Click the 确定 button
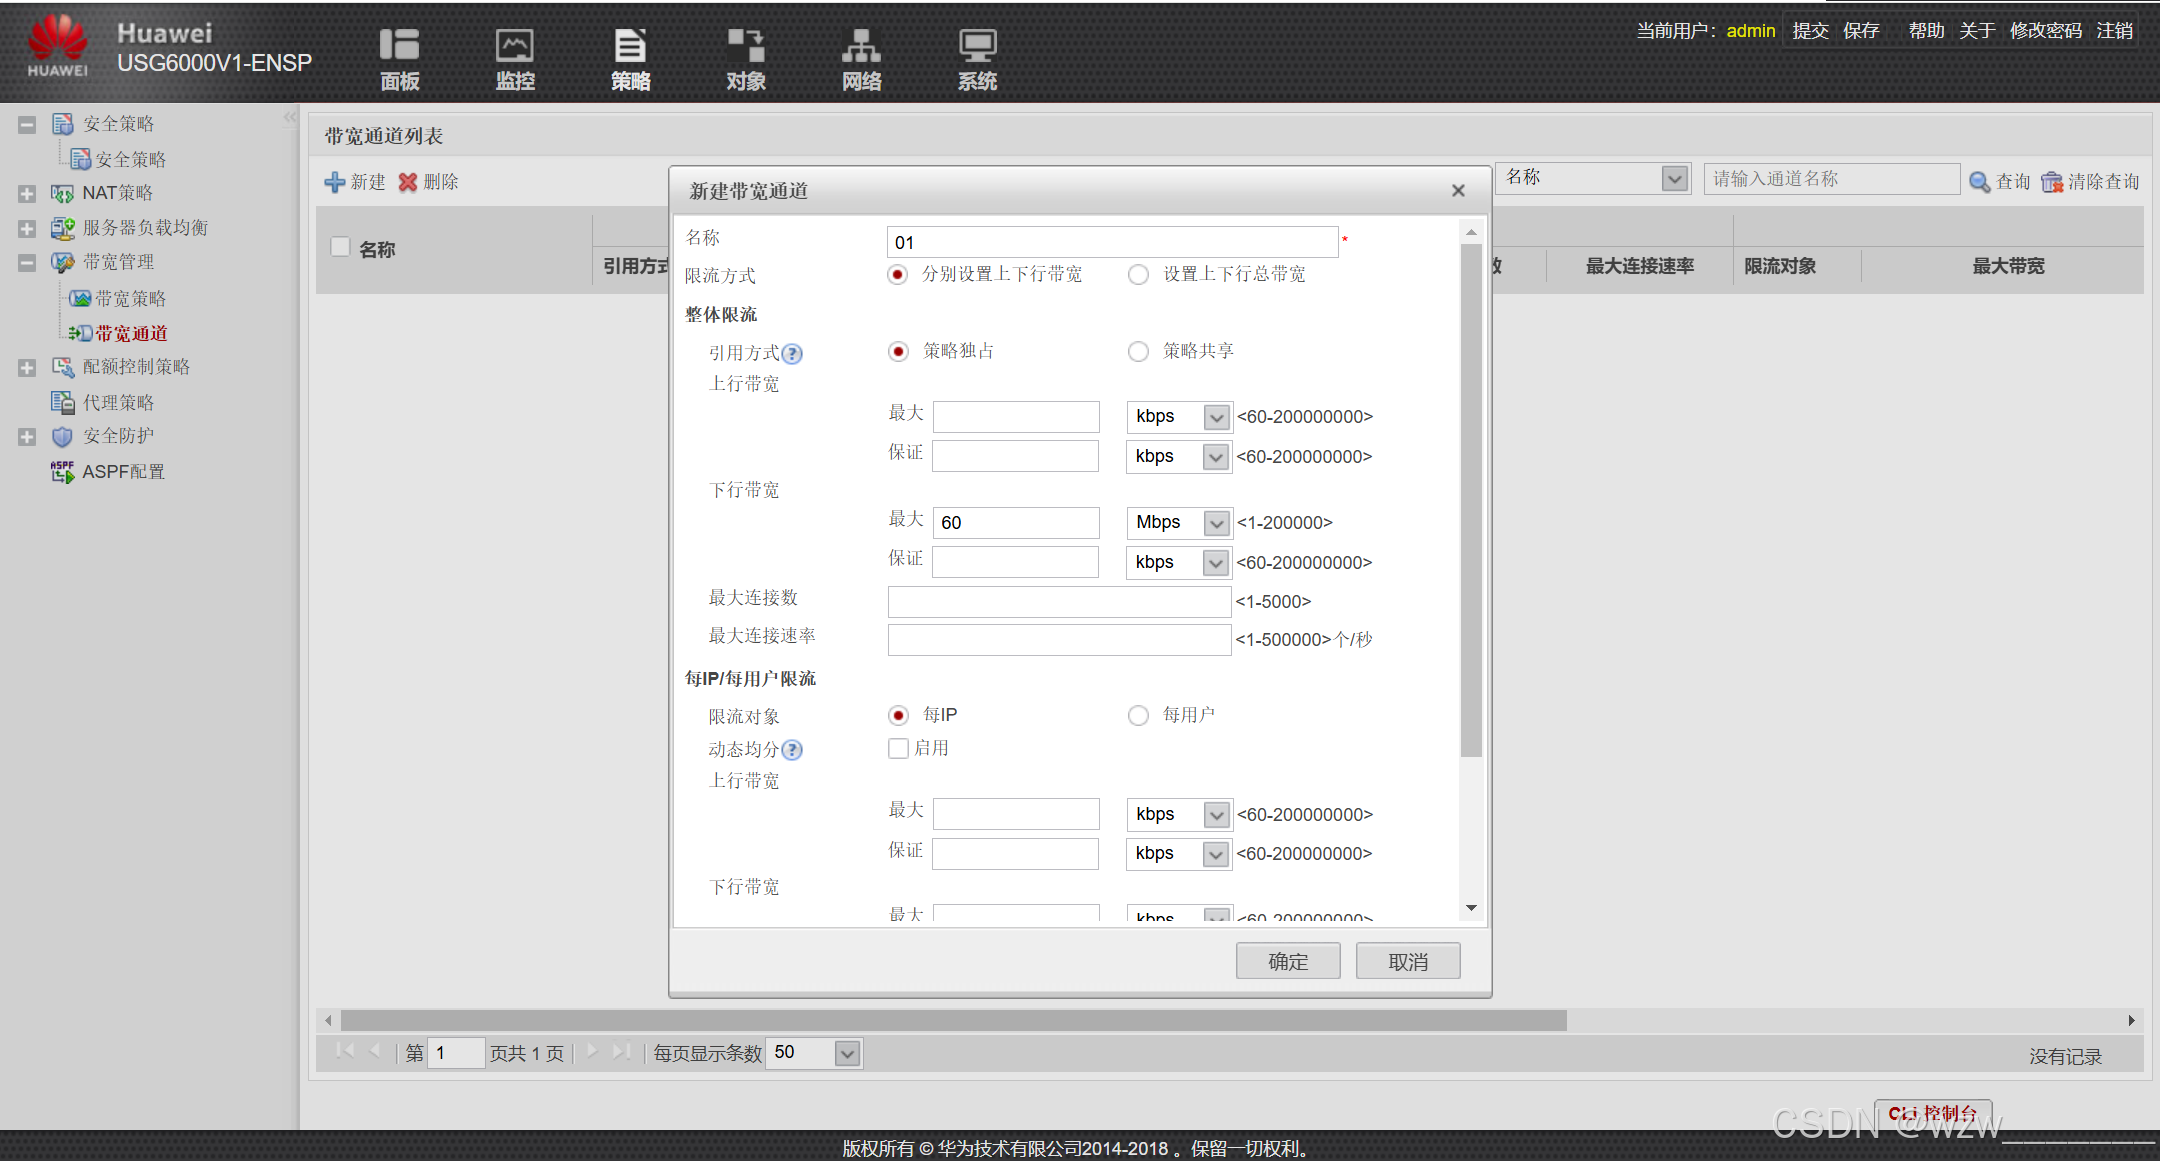 [1288, 962]
